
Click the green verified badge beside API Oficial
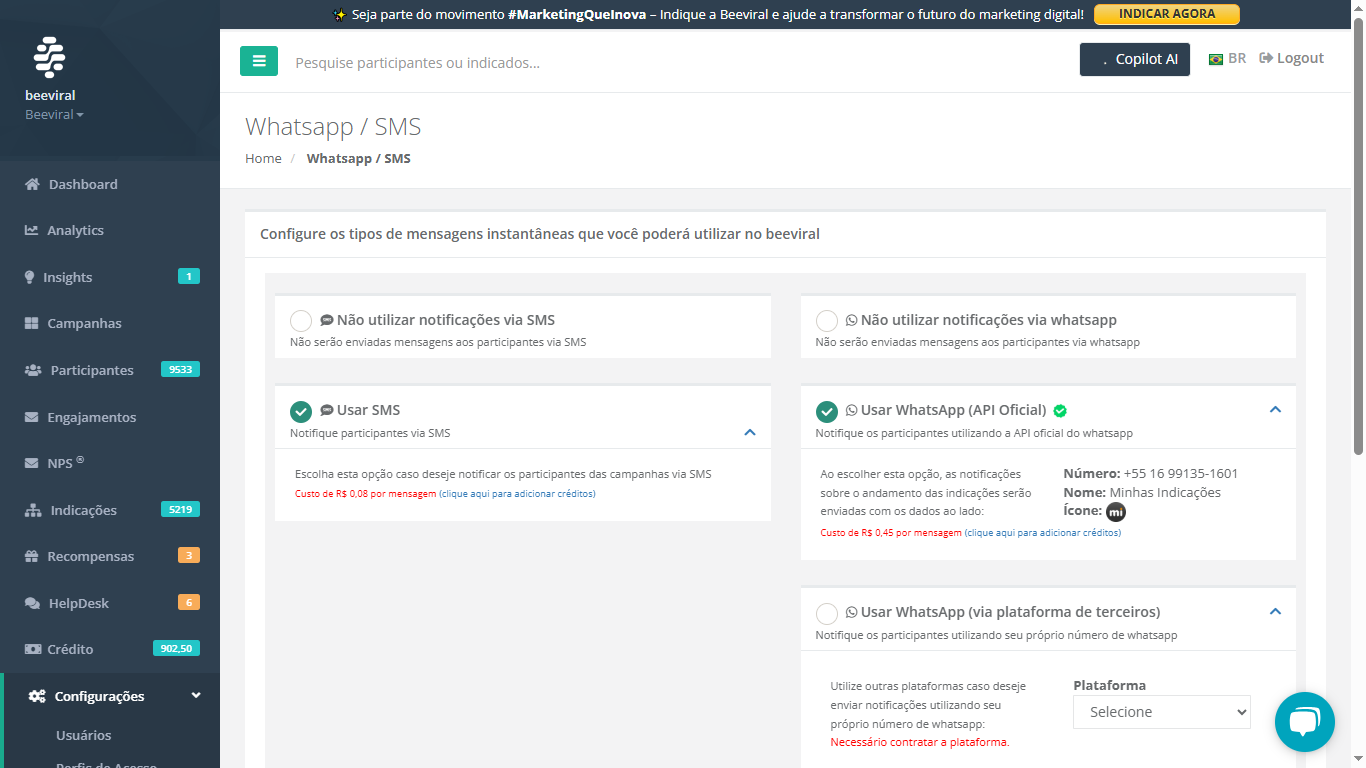pos(1060,410)
